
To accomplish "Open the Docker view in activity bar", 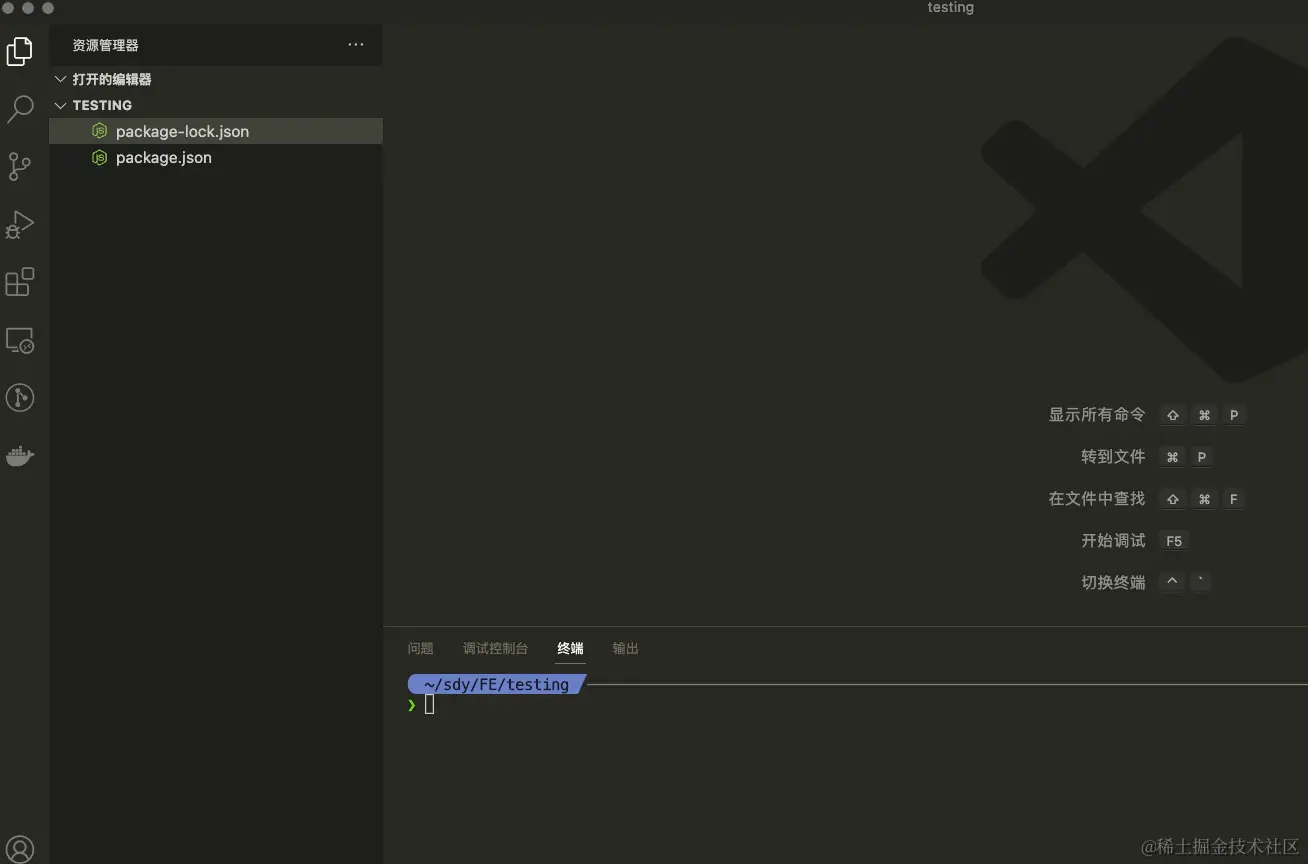I will tap(20, 456).
